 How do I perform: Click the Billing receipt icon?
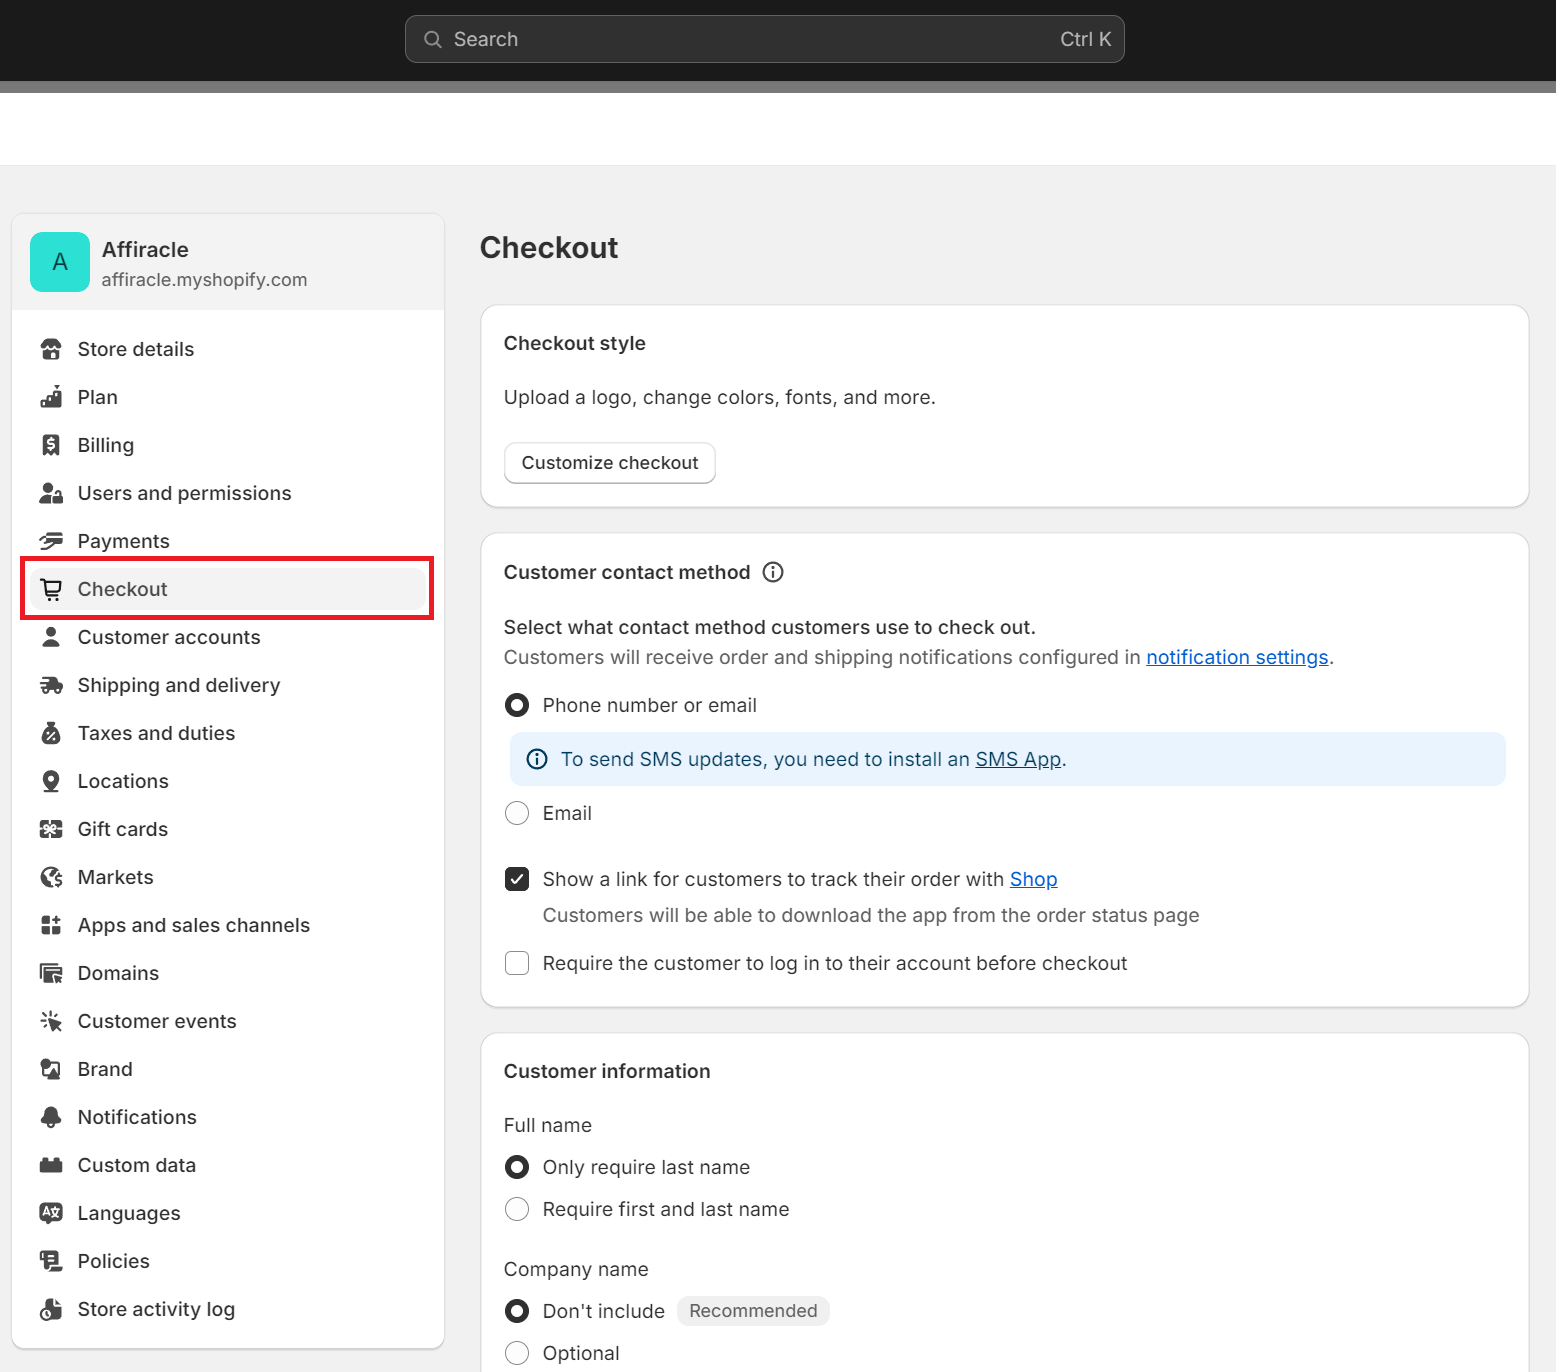[51, 445]
